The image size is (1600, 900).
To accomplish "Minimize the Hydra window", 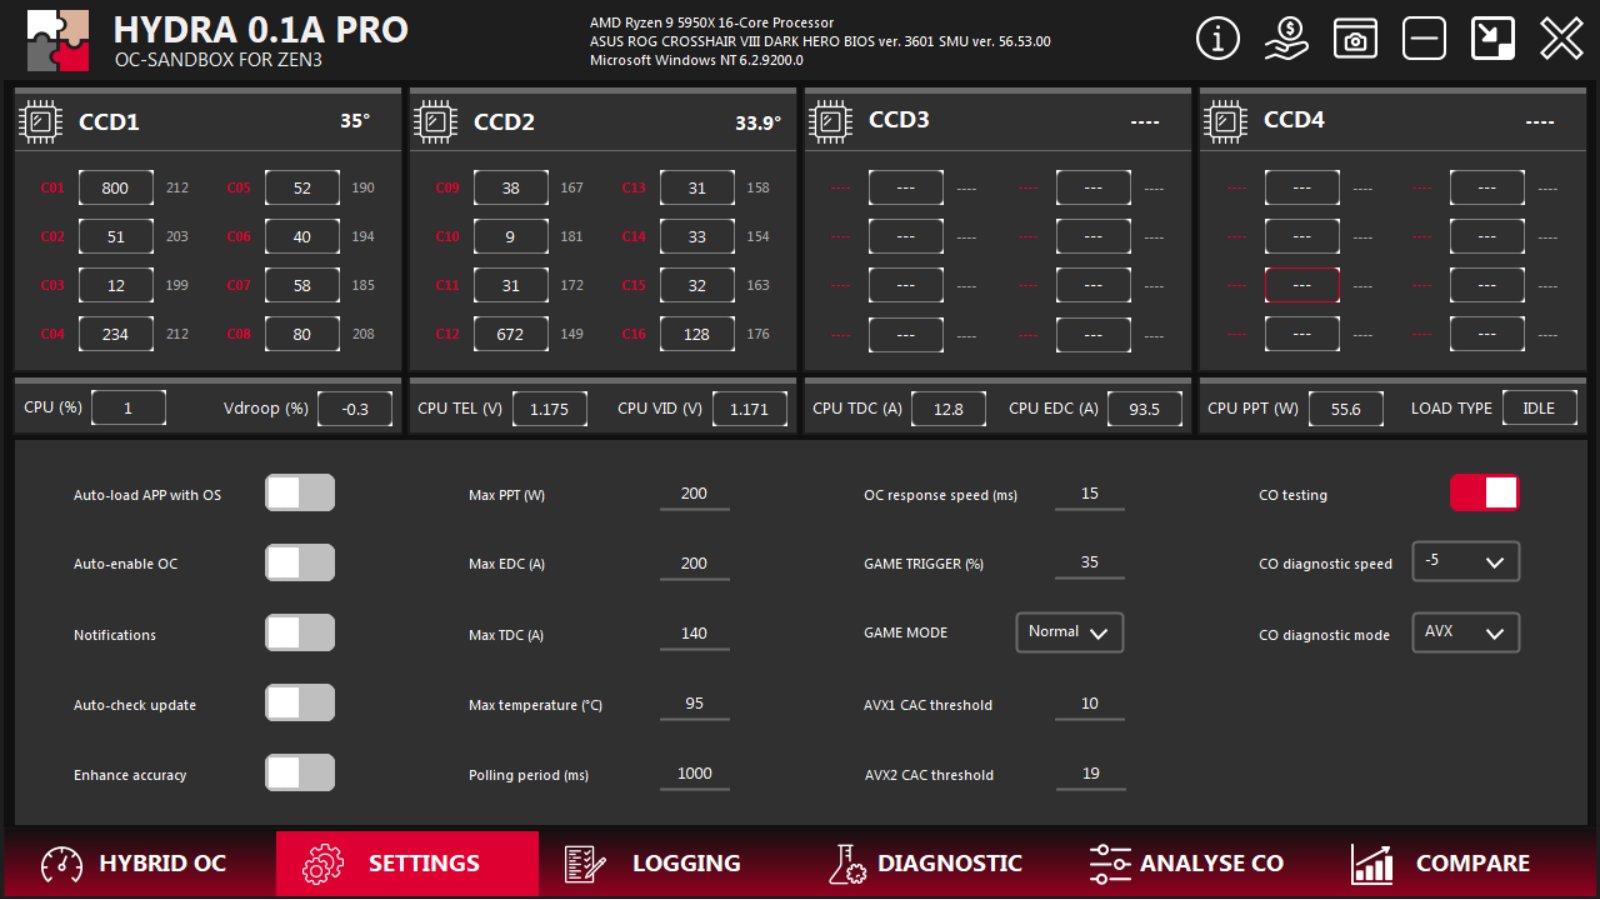I will [1424, 39].
